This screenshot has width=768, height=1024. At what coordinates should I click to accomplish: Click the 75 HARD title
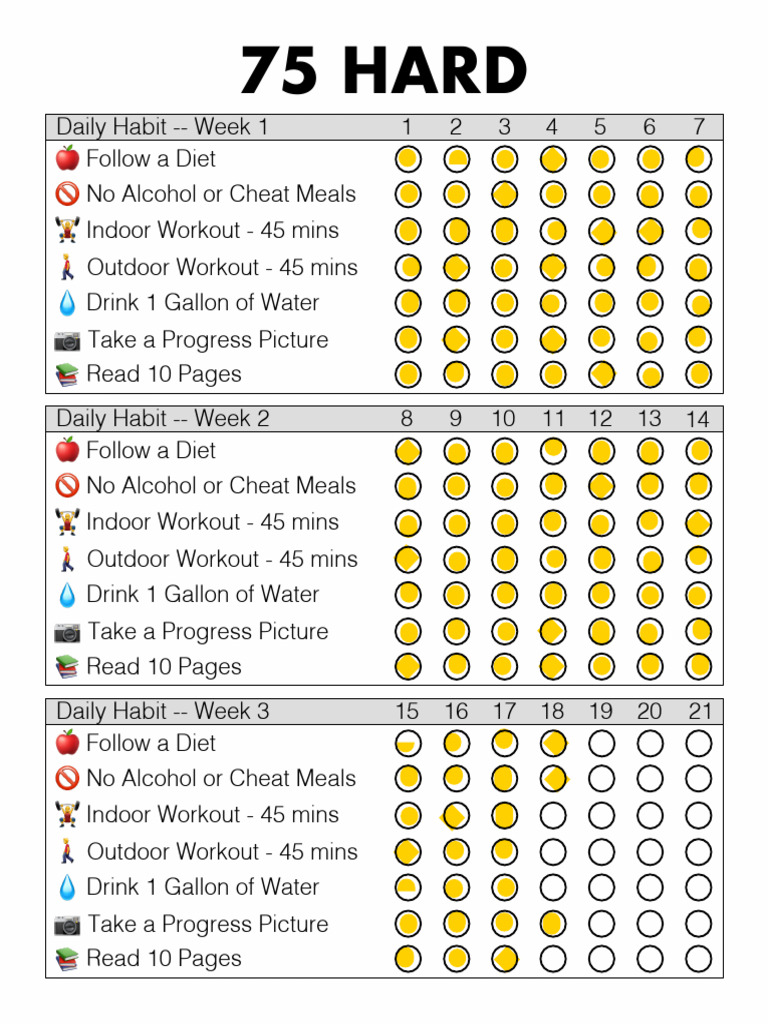(x=384, y=72)
